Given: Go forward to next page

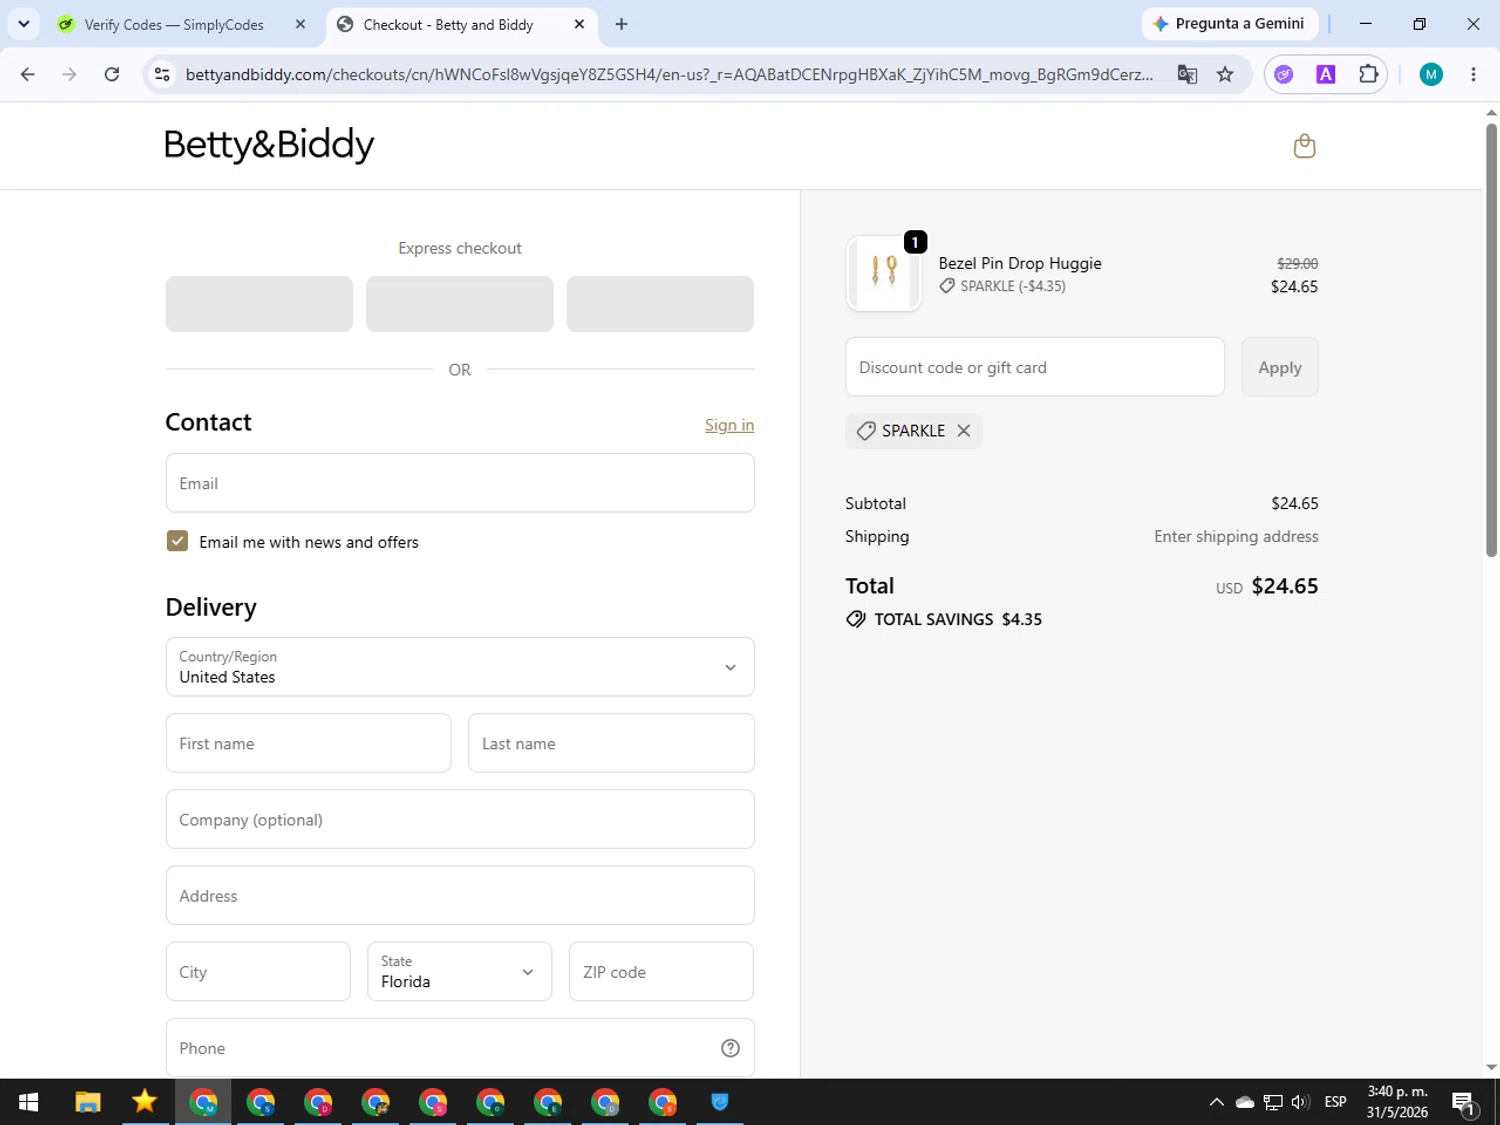Looking at the screenshot, I should tap(69, 74).
